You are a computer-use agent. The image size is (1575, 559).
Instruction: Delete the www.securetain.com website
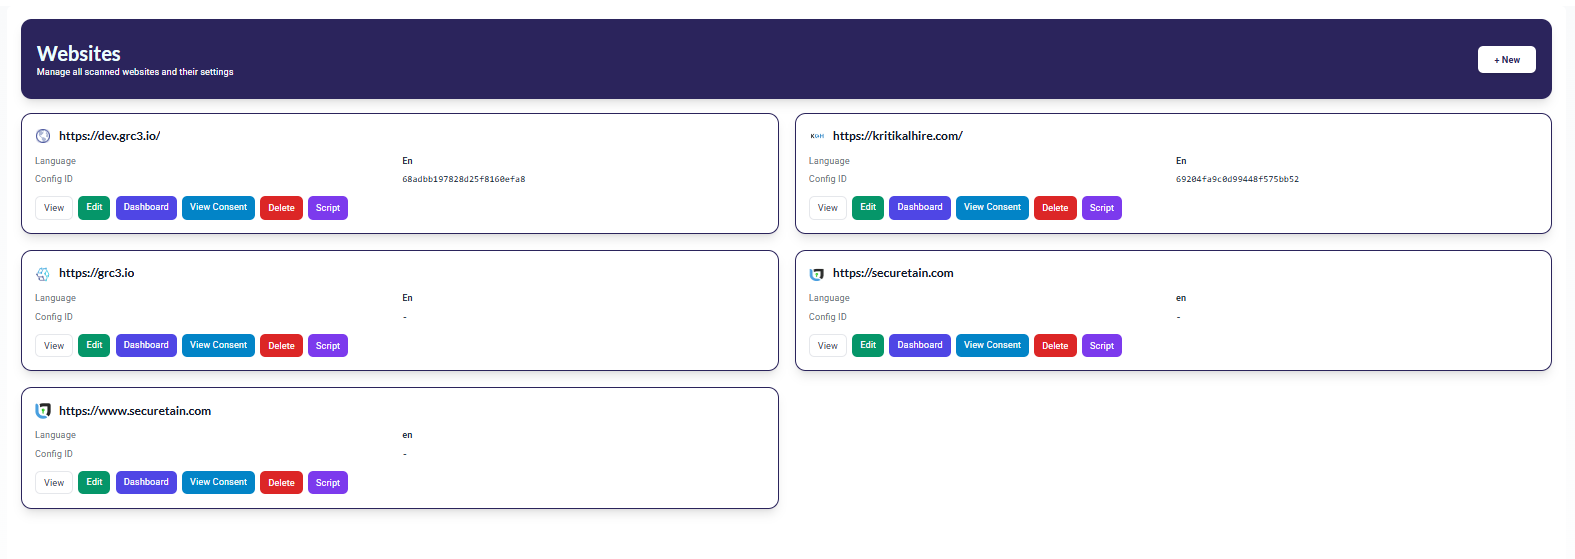281,483
